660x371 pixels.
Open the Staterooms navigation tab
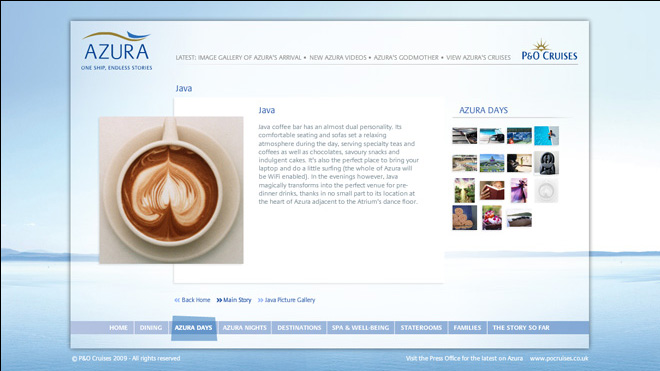[421, 328]
